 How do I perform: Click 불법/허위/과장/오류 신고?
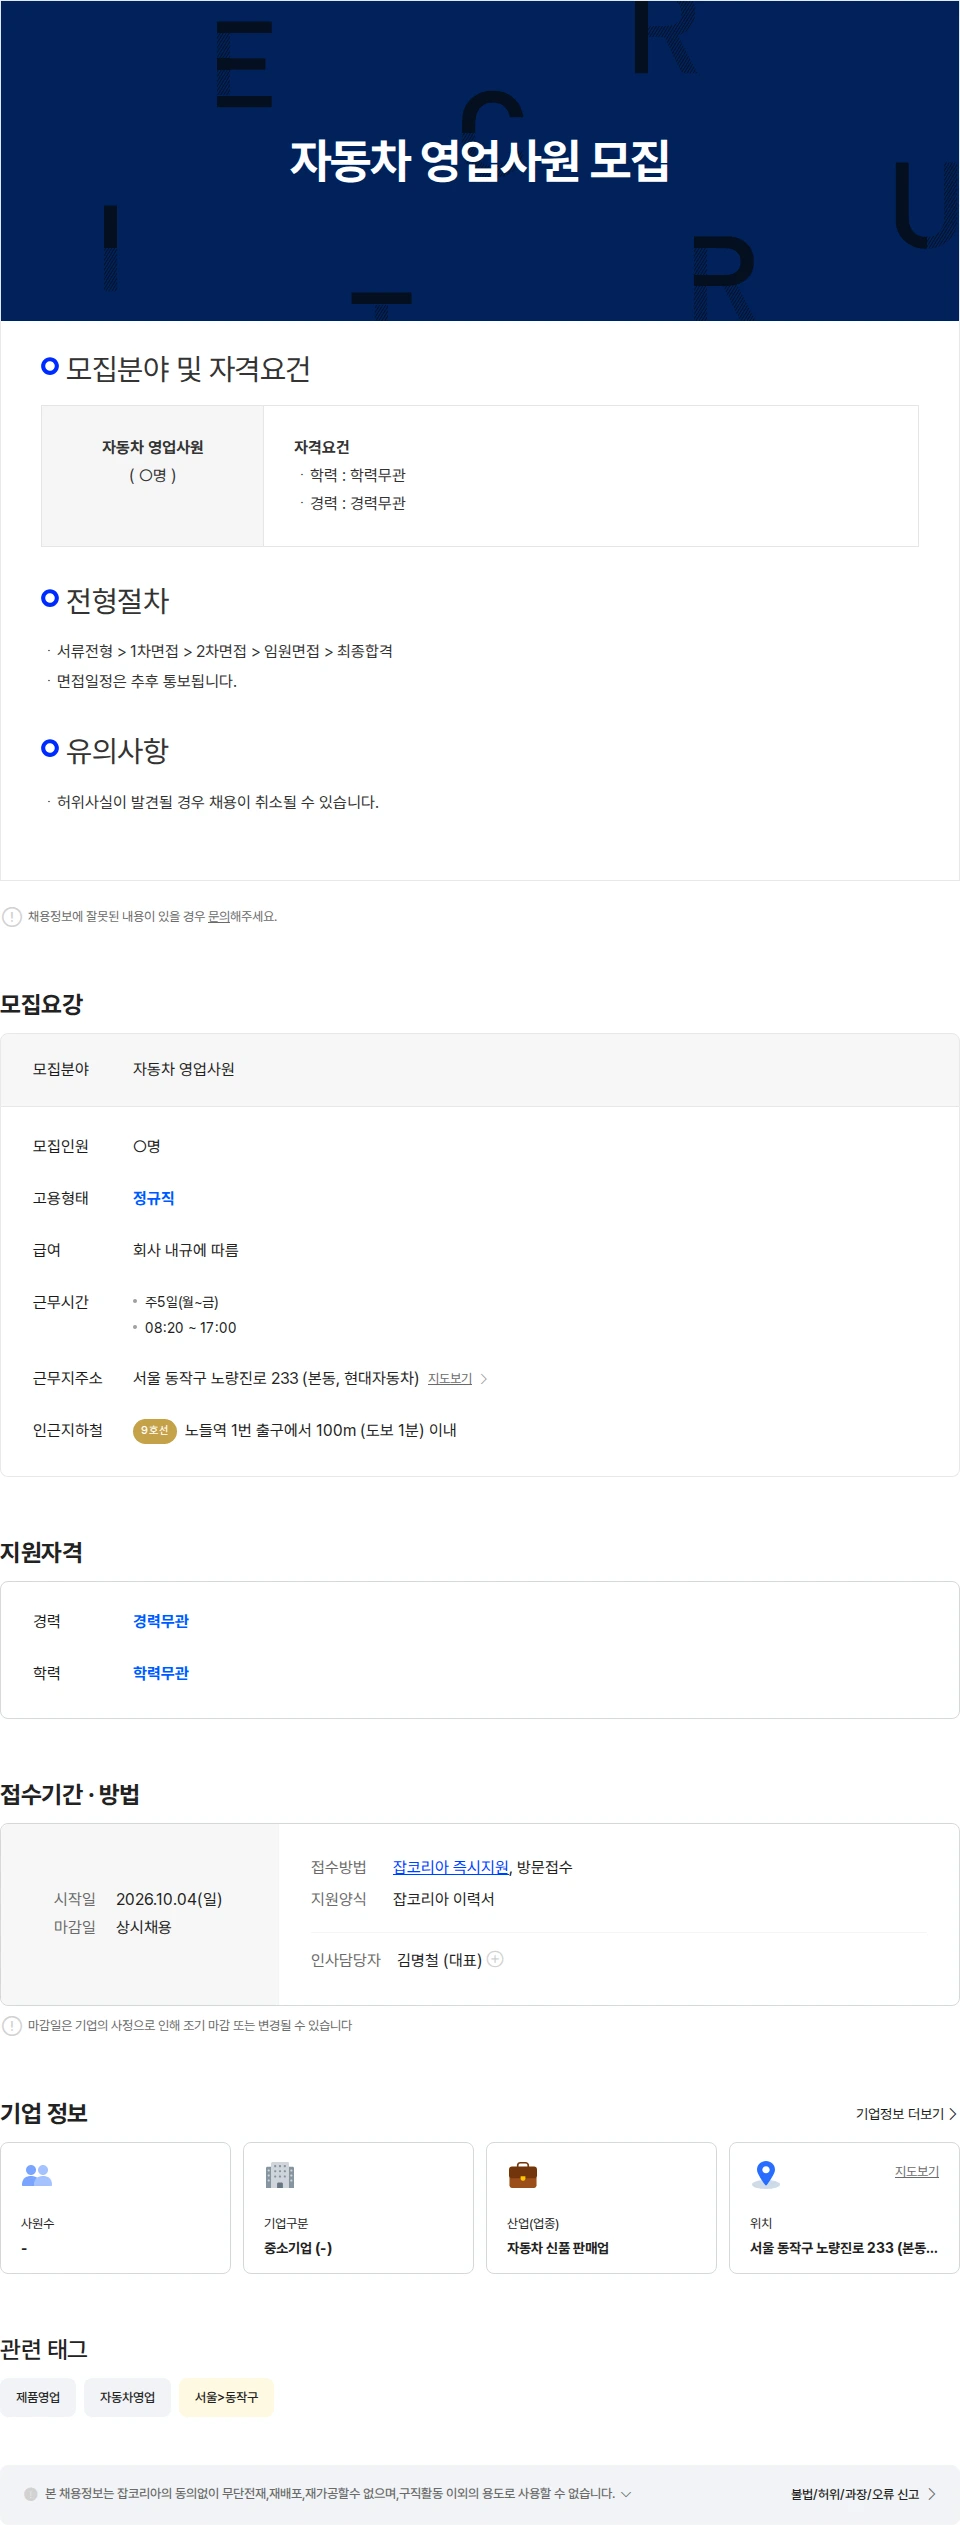(855, 2494)
